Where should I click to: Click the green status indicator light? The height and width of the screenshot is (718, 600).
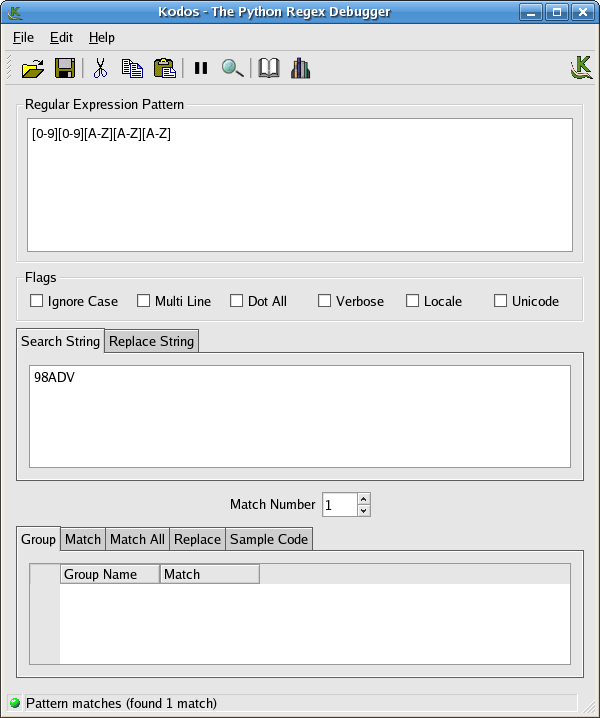coord(15,702)
